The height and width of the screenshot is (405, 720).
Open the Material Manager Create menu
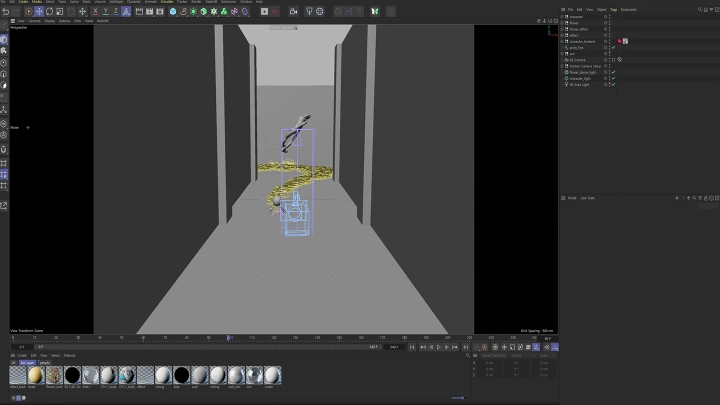[22, 355]
